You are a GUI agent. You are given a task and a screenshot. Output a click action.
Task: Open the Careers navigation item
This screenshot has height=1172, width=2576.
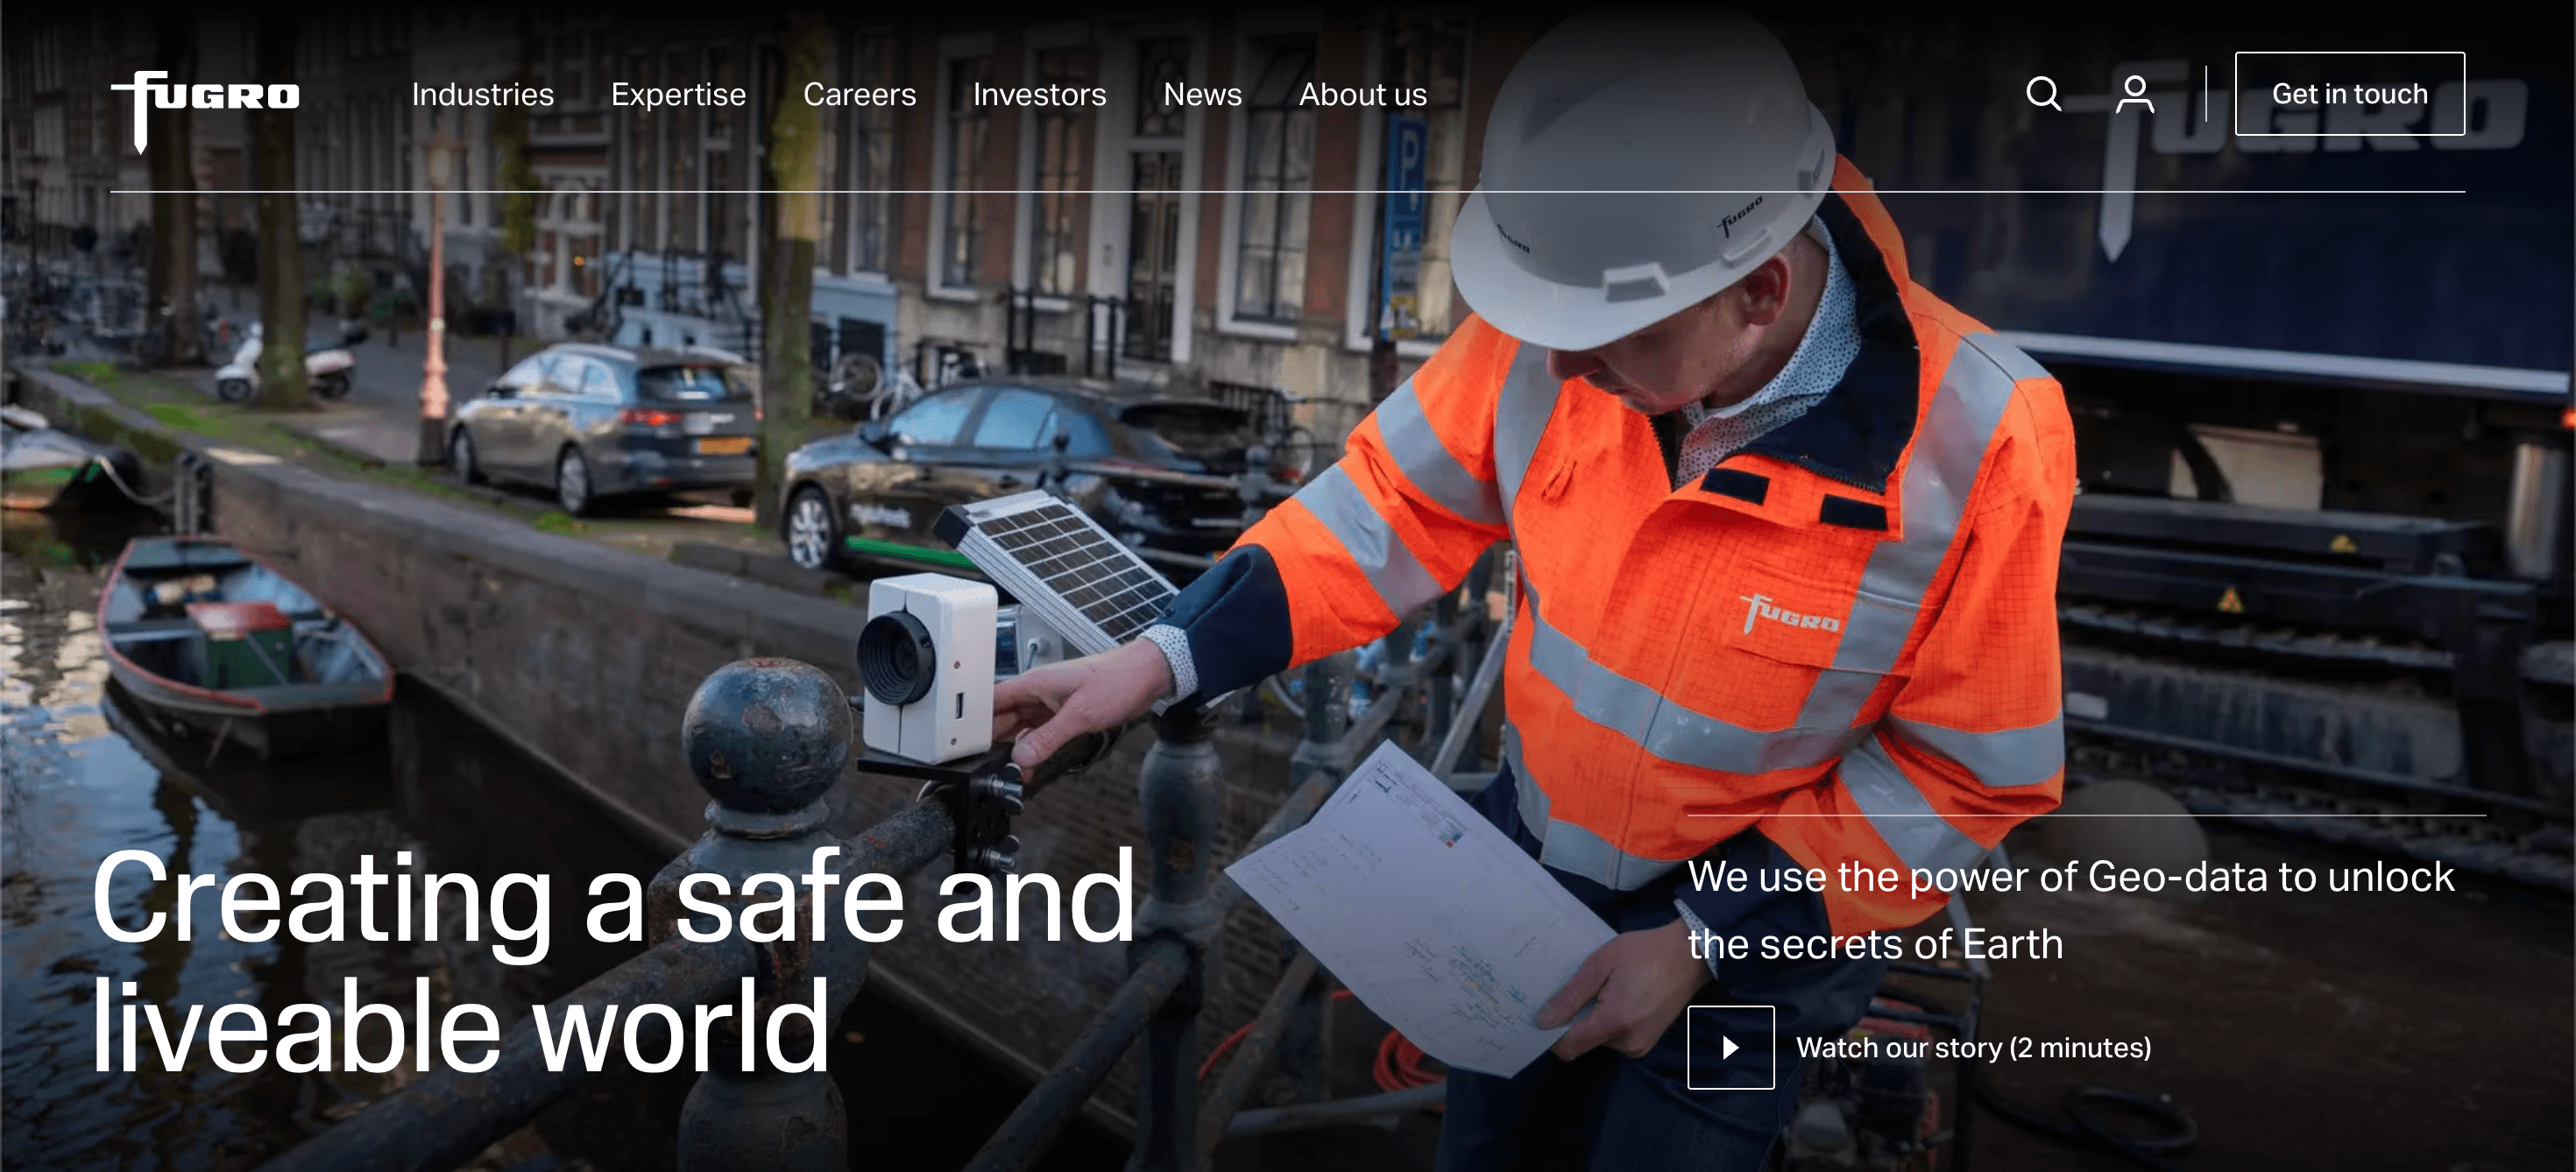click(x=859, y=94)
